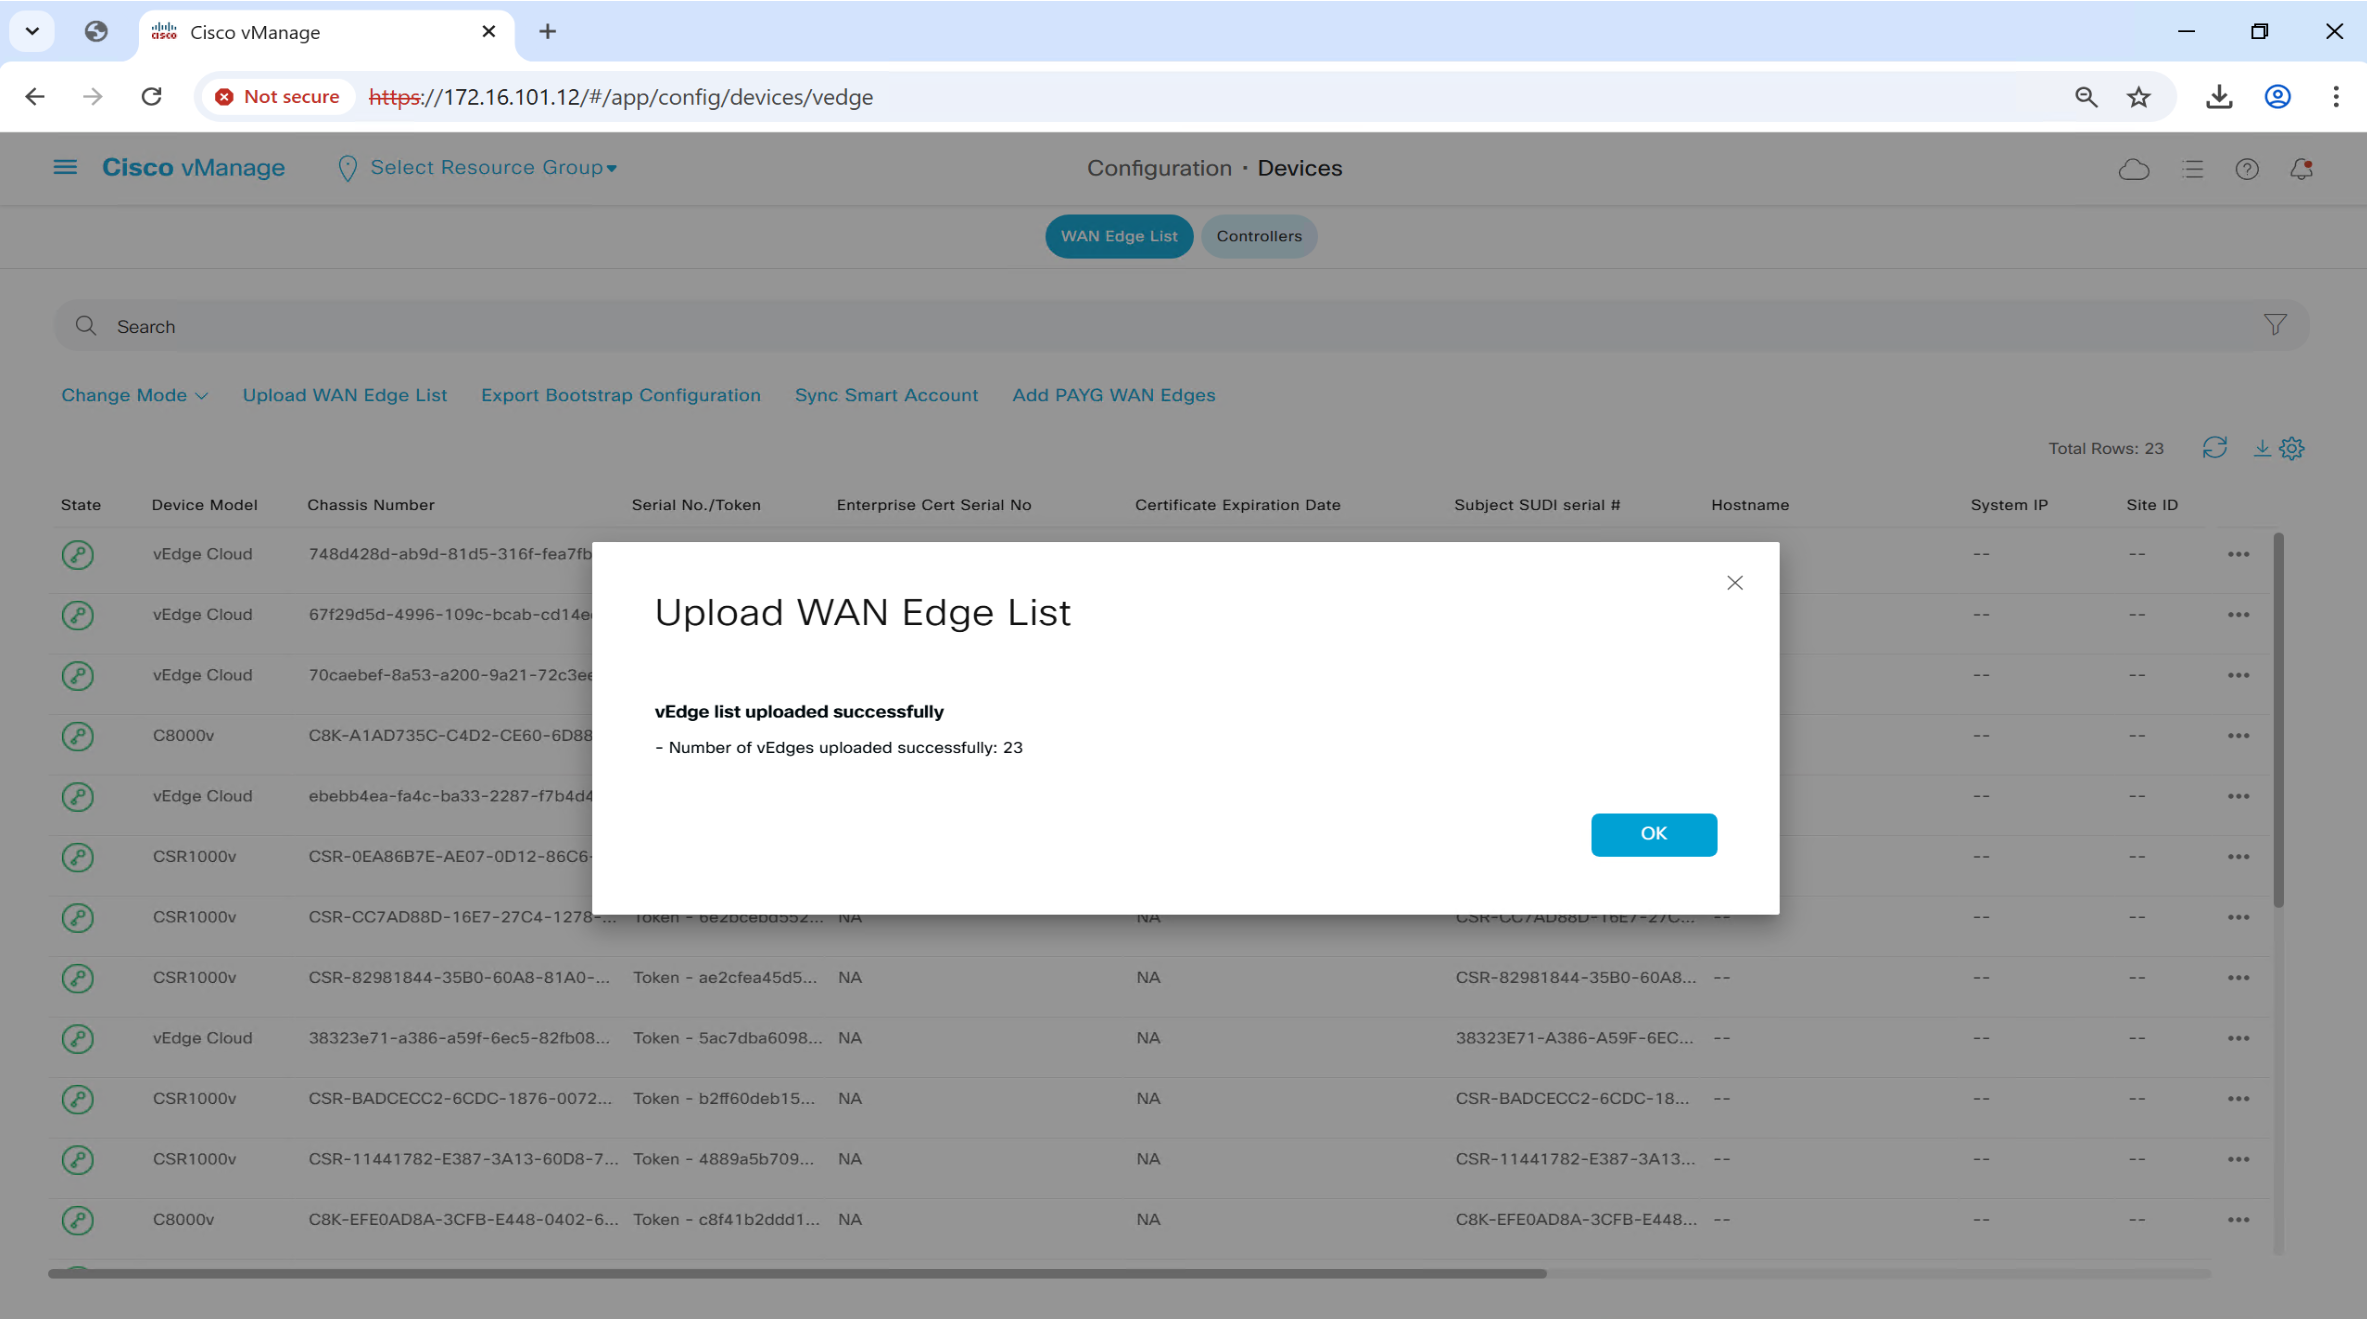Screen dimensions: 2367x1319
Task: Click OK in the upload dialog
Action: [1653, 833]
